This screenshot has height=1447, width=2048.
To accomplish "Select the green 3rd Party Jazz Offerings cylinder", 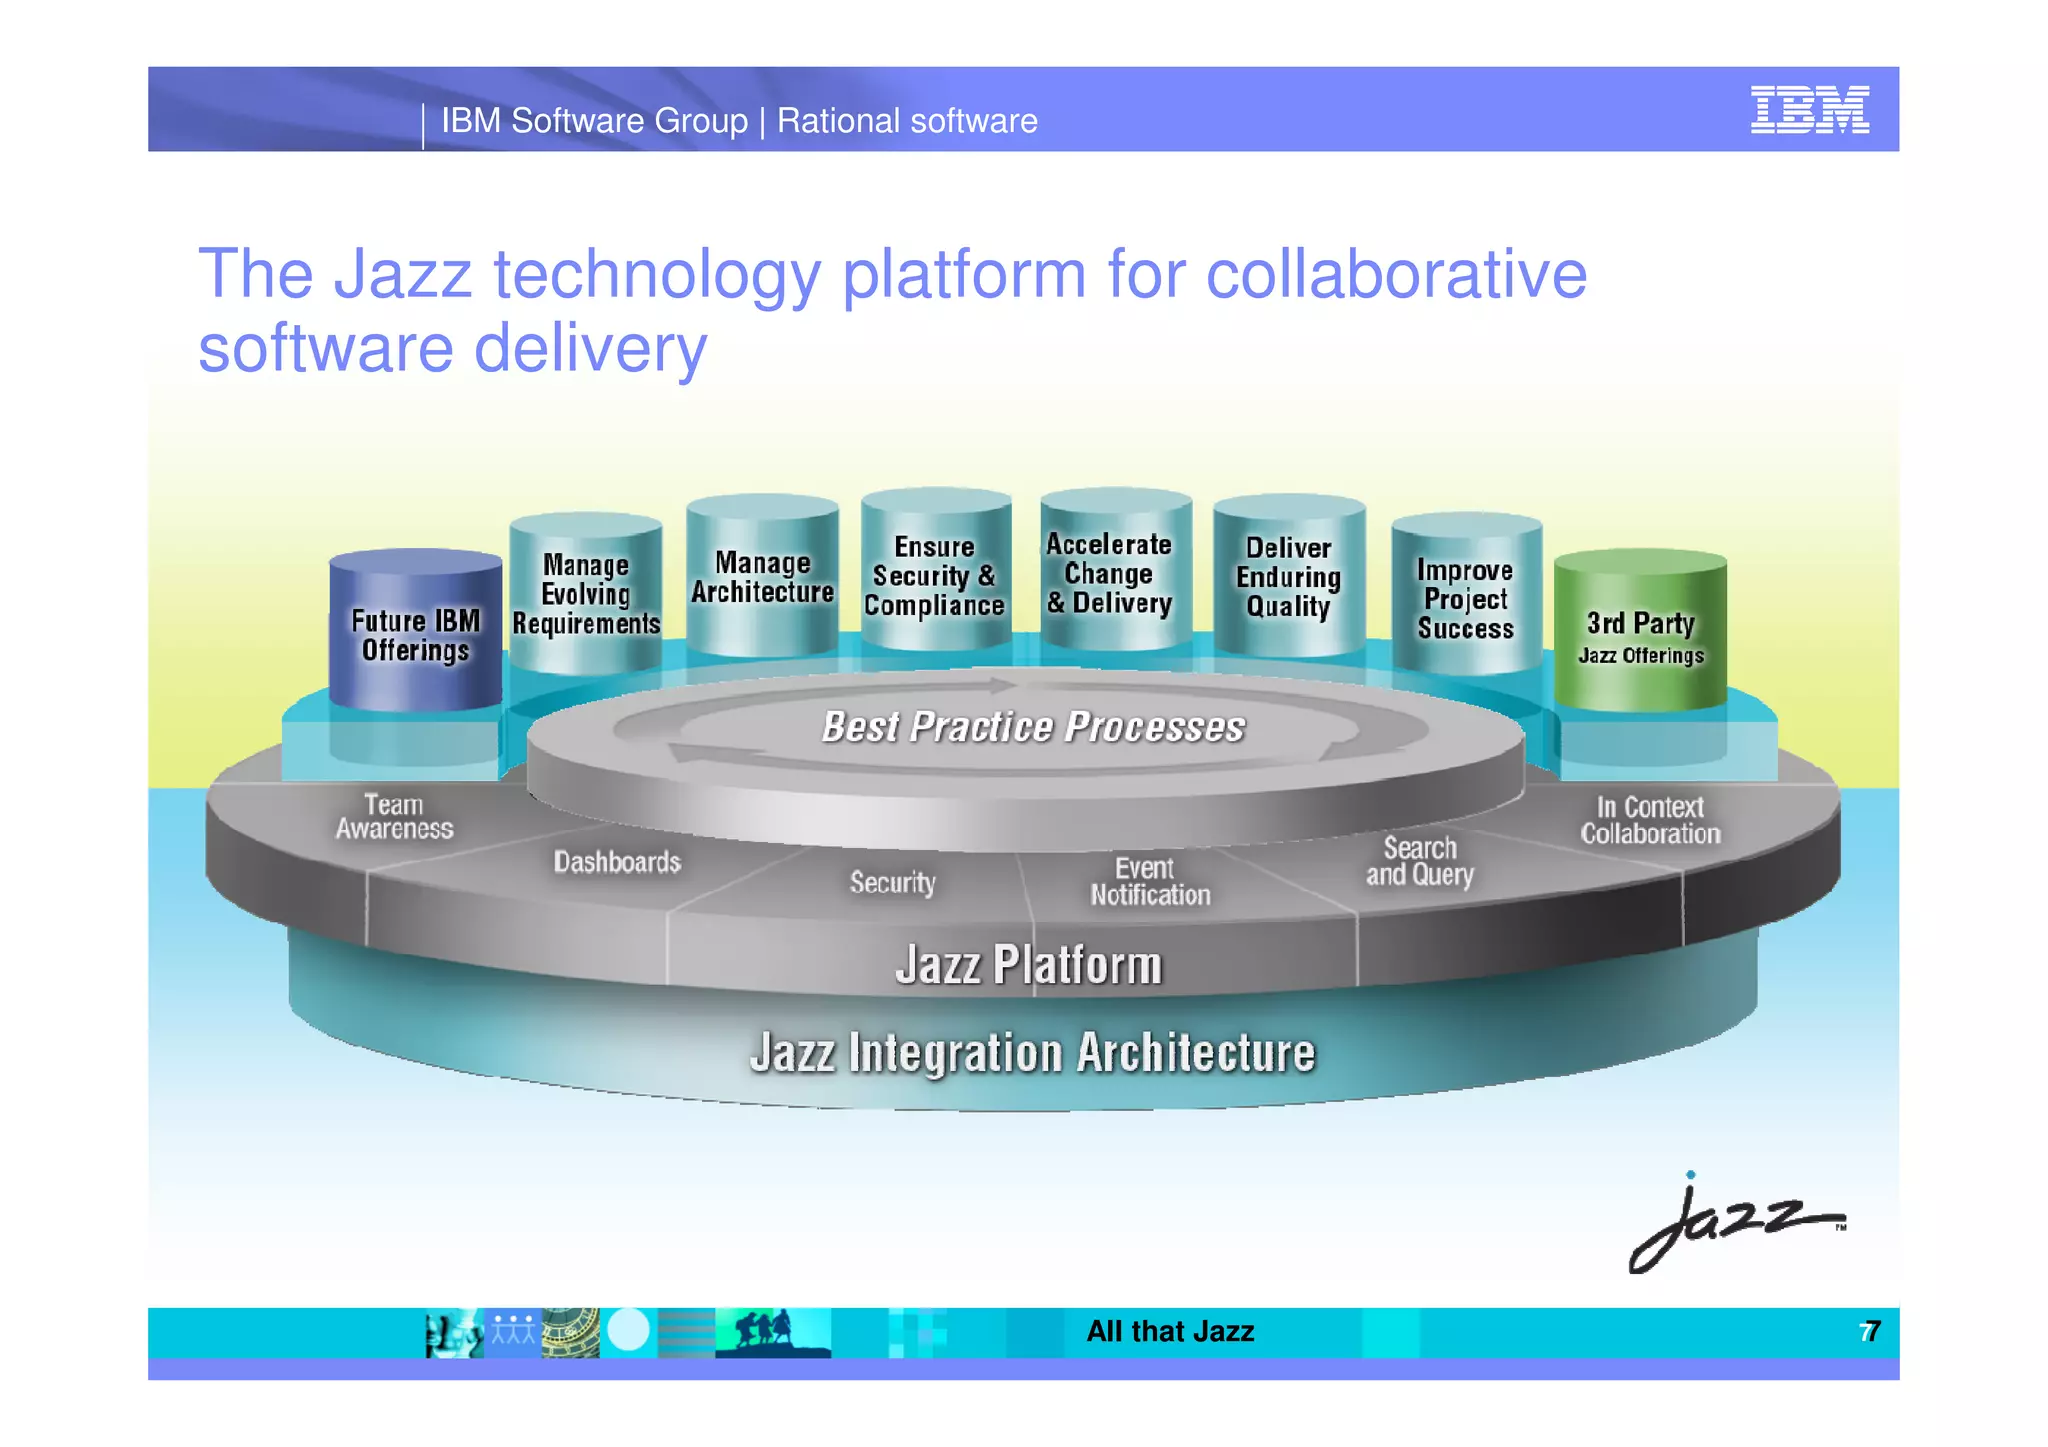I will (1641, 631).
